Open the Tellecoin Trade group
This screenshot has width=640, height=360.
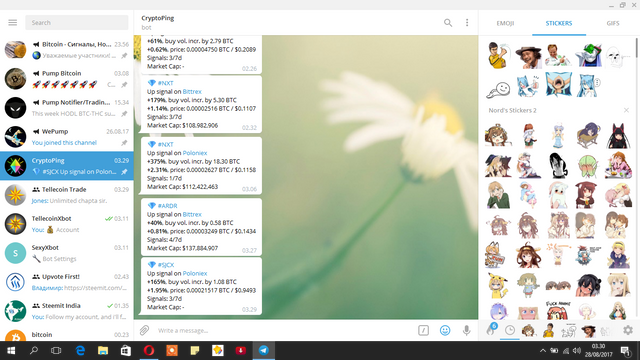67,195
